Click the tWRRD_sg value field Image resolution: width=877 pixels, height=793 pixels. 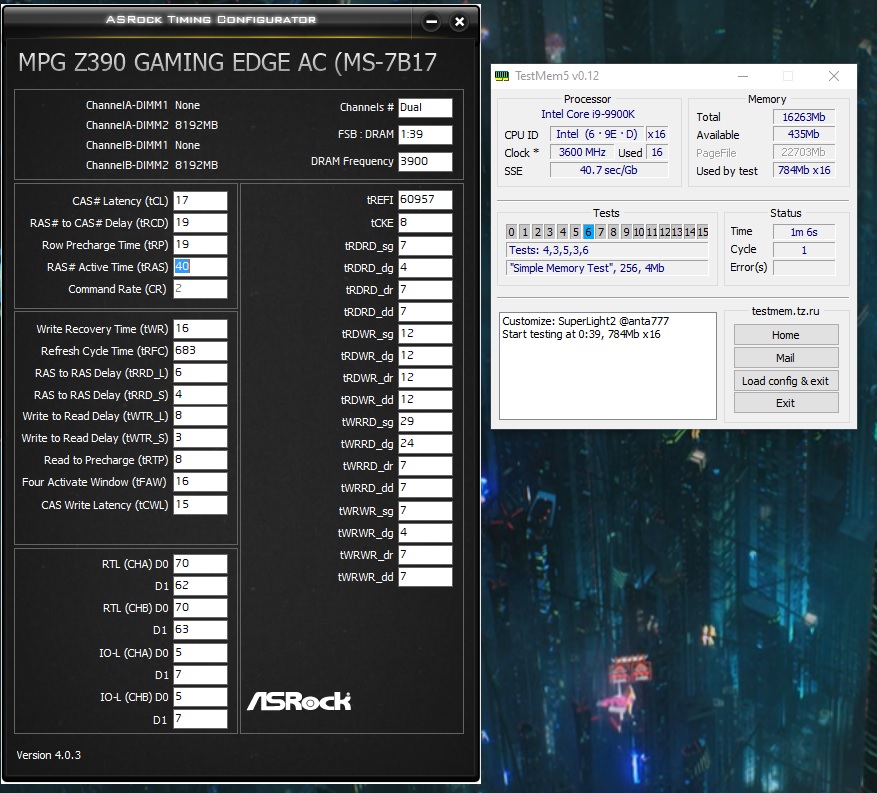(425, 422)
